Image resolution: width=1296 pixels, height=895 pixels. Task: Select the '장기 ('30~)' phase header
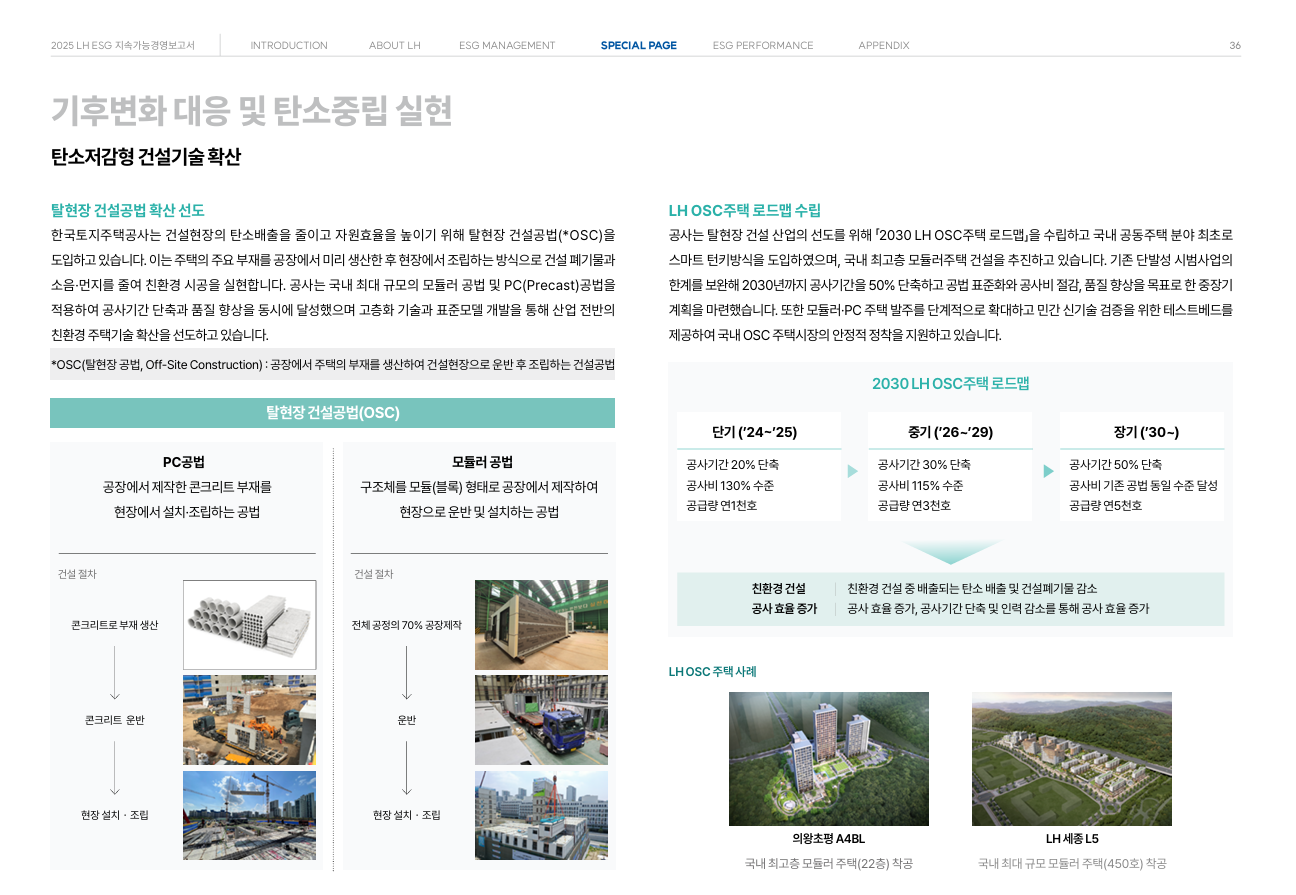click(1146, 432)
